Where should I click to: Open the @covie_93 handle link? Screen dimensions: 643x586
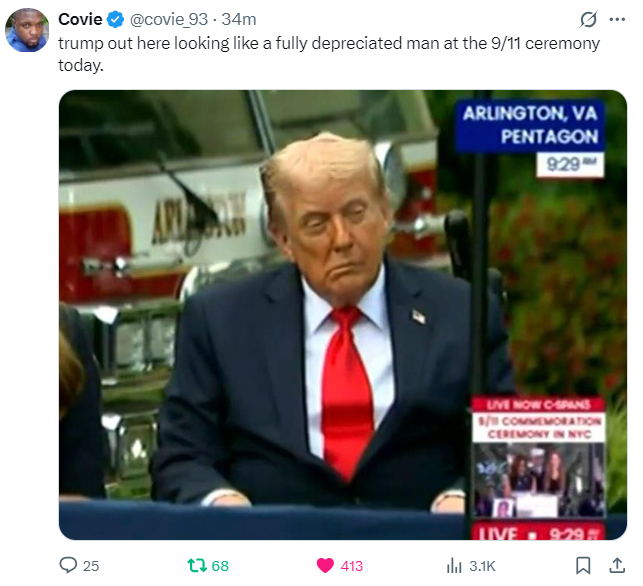coord(169,19)
